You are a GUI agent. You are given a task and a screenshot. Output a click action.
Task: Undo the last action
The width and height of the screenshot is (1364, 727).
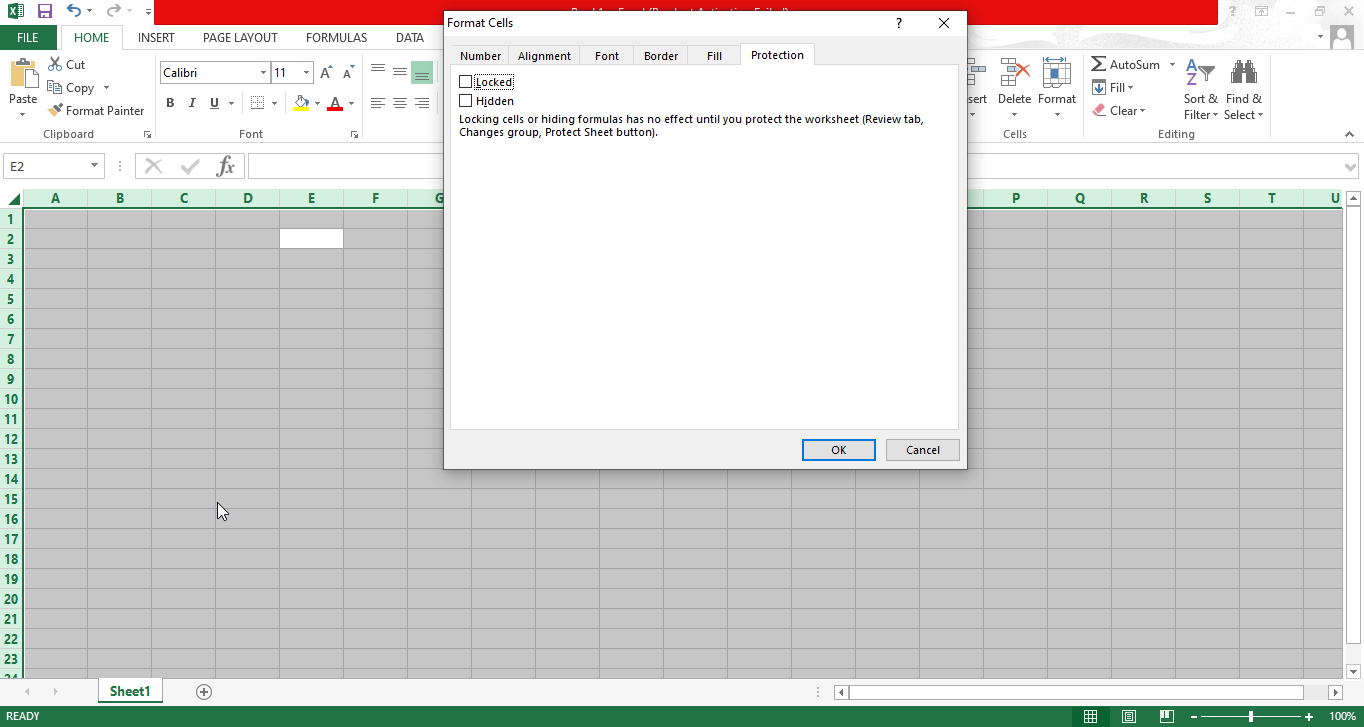coord(73,11)
